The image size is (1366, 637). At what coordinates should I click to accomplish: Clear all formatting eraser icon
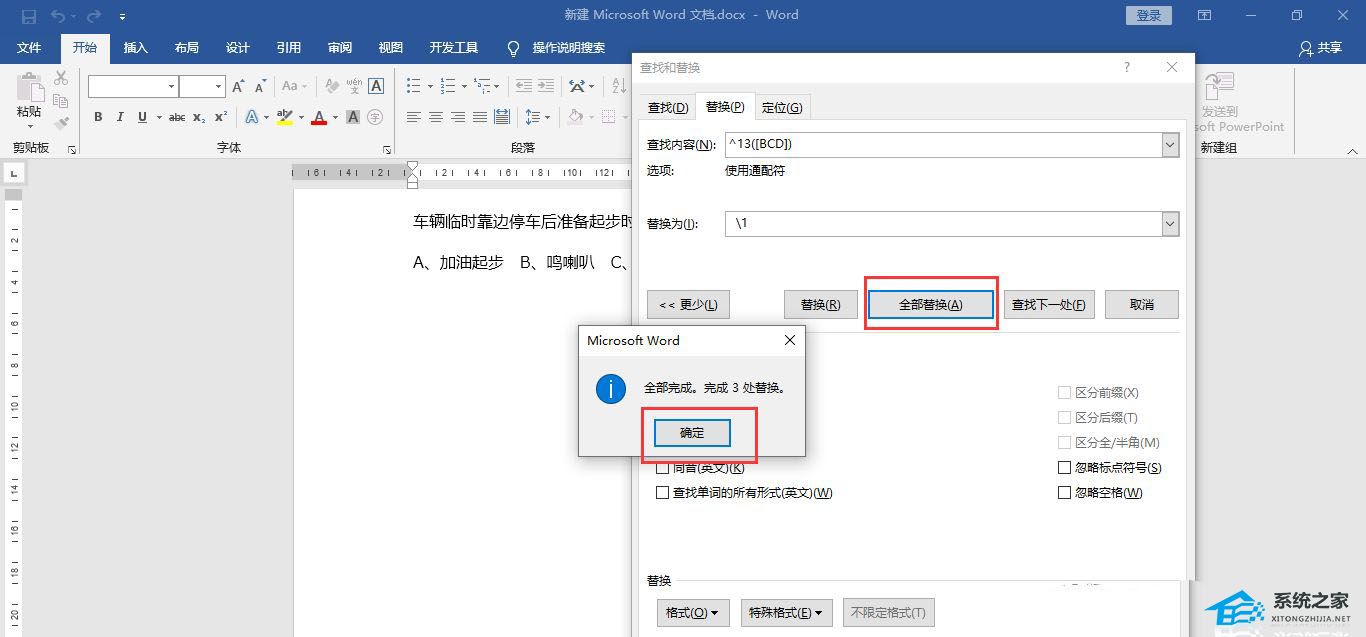[x=331, y=87]
